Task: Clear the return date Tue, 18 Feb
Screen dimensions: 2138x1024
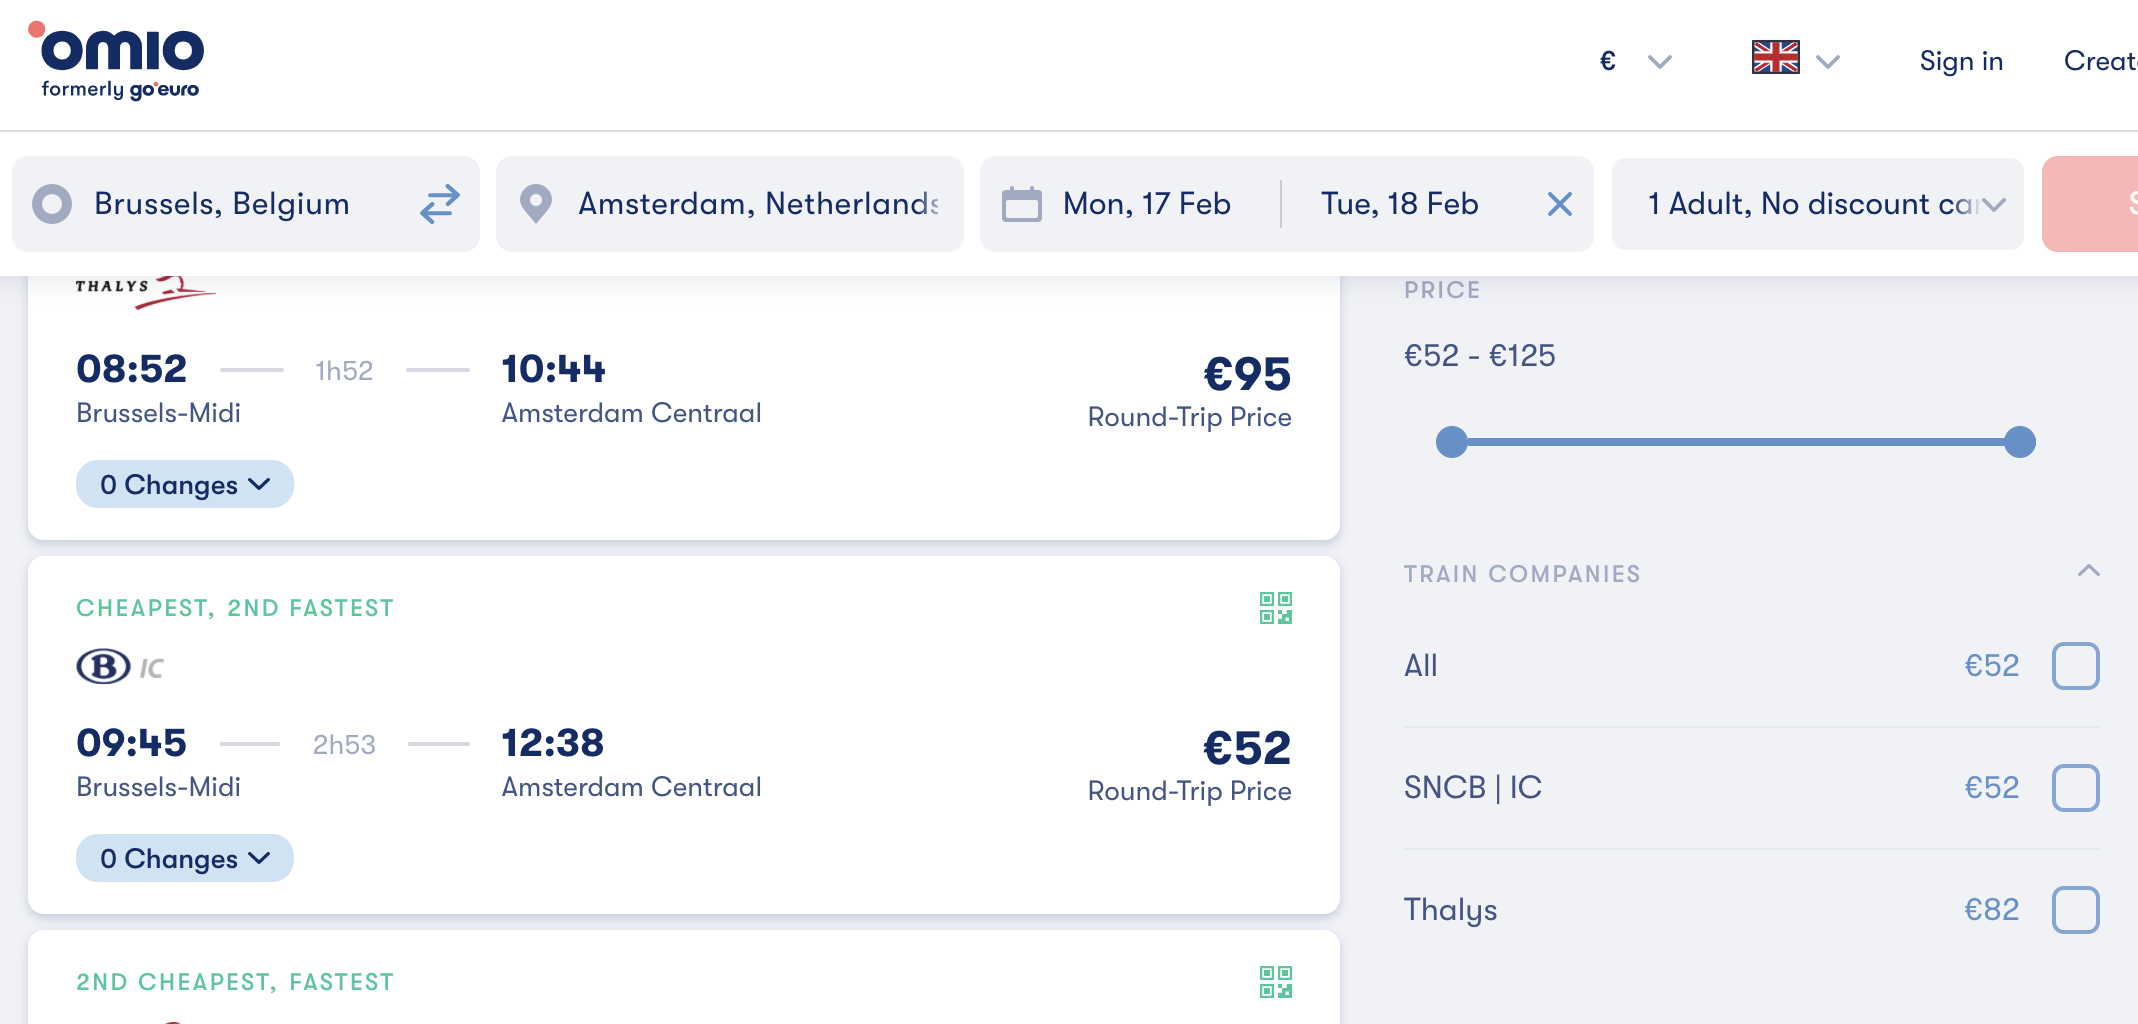Action: pyautogui.click(x=1559, y=204)
